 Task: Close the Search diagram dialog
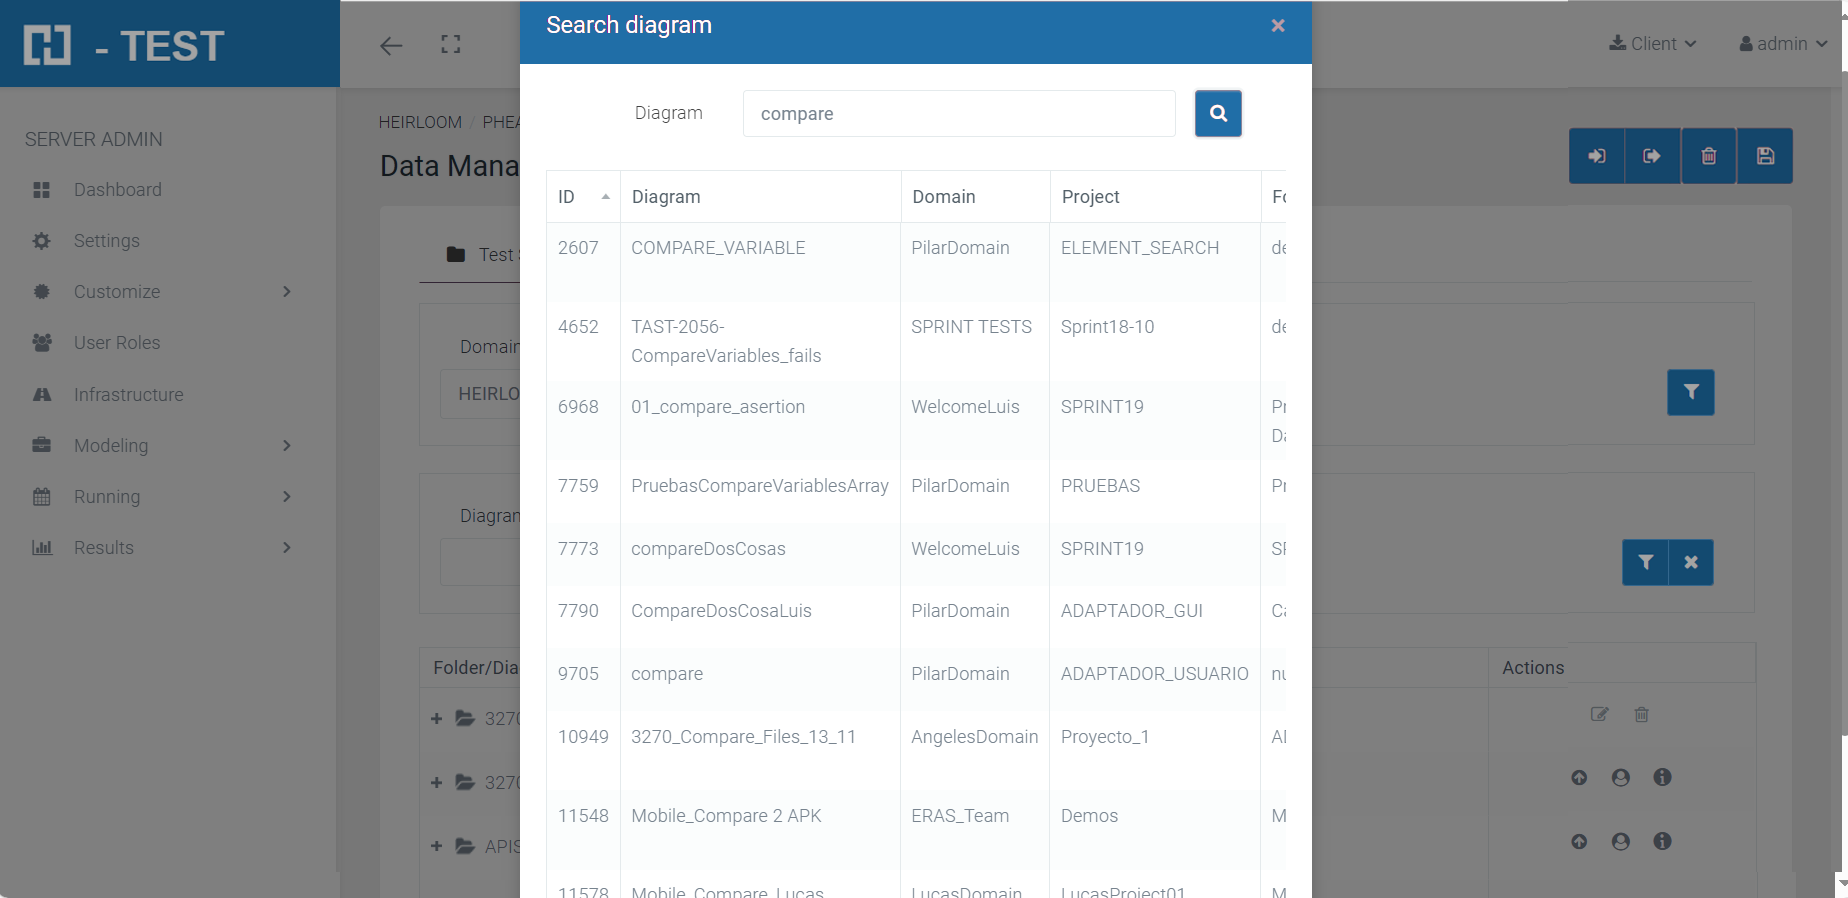click(x=1277, y=26)
